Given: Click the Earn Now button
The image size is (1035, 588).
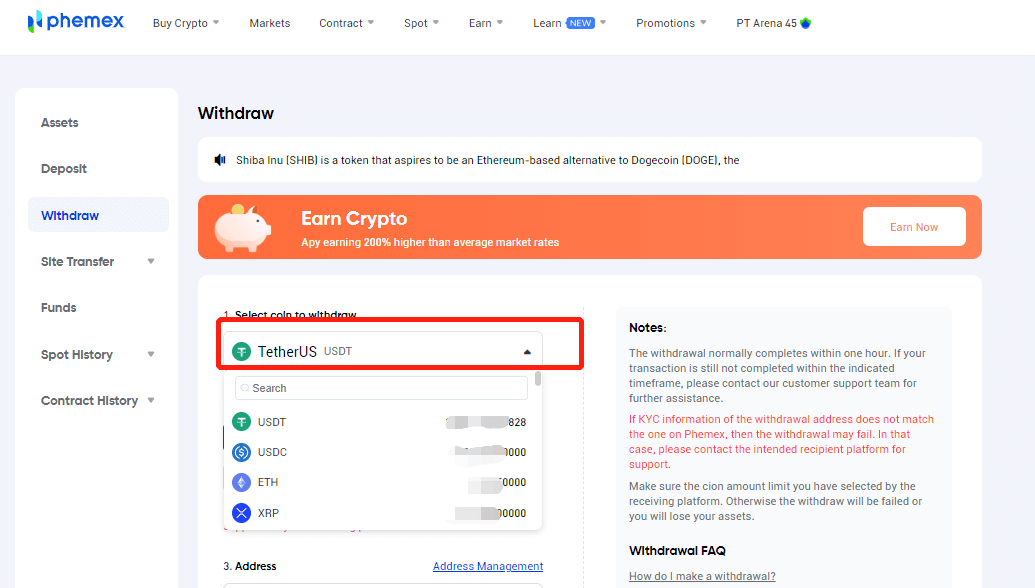Looking at the screenshot, I should click(x=913, y=226).
